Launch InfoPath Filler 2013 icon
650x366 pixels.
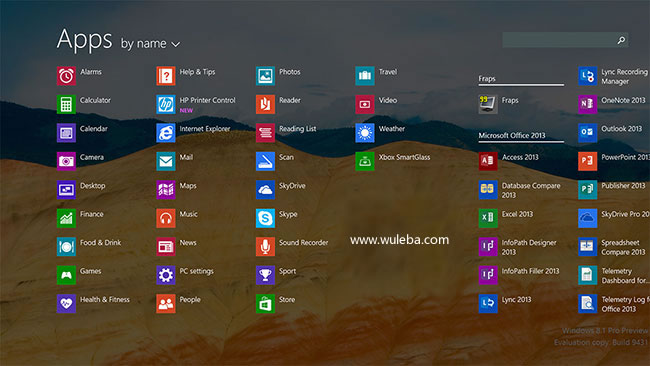488,275
